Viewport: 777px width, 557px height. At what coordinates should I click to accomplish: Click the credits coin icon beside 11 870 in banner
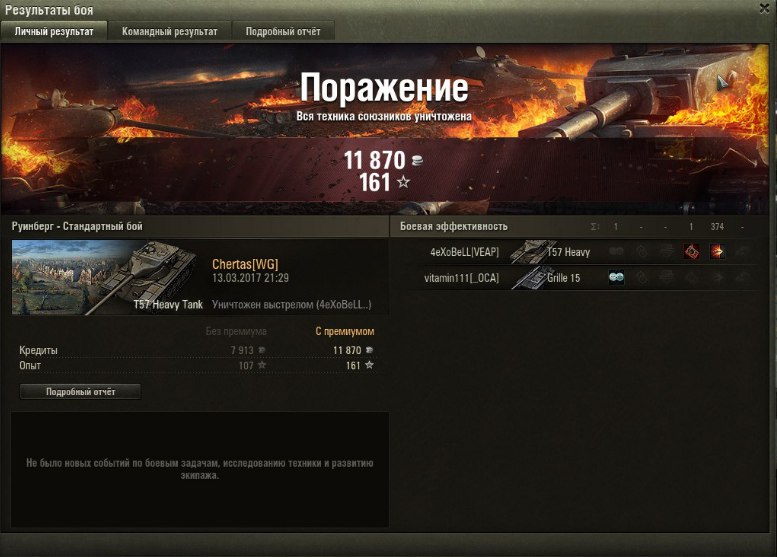[417, 160]
